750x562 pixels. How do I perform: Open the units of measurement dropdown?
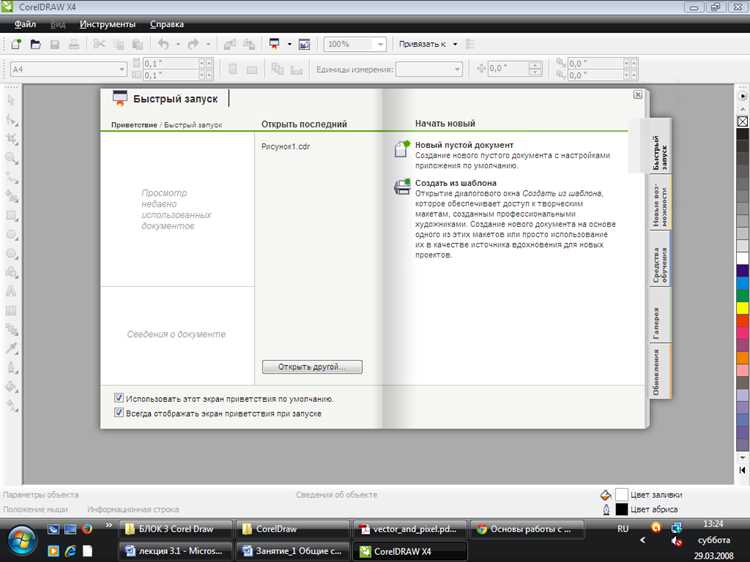click(457, 69)
